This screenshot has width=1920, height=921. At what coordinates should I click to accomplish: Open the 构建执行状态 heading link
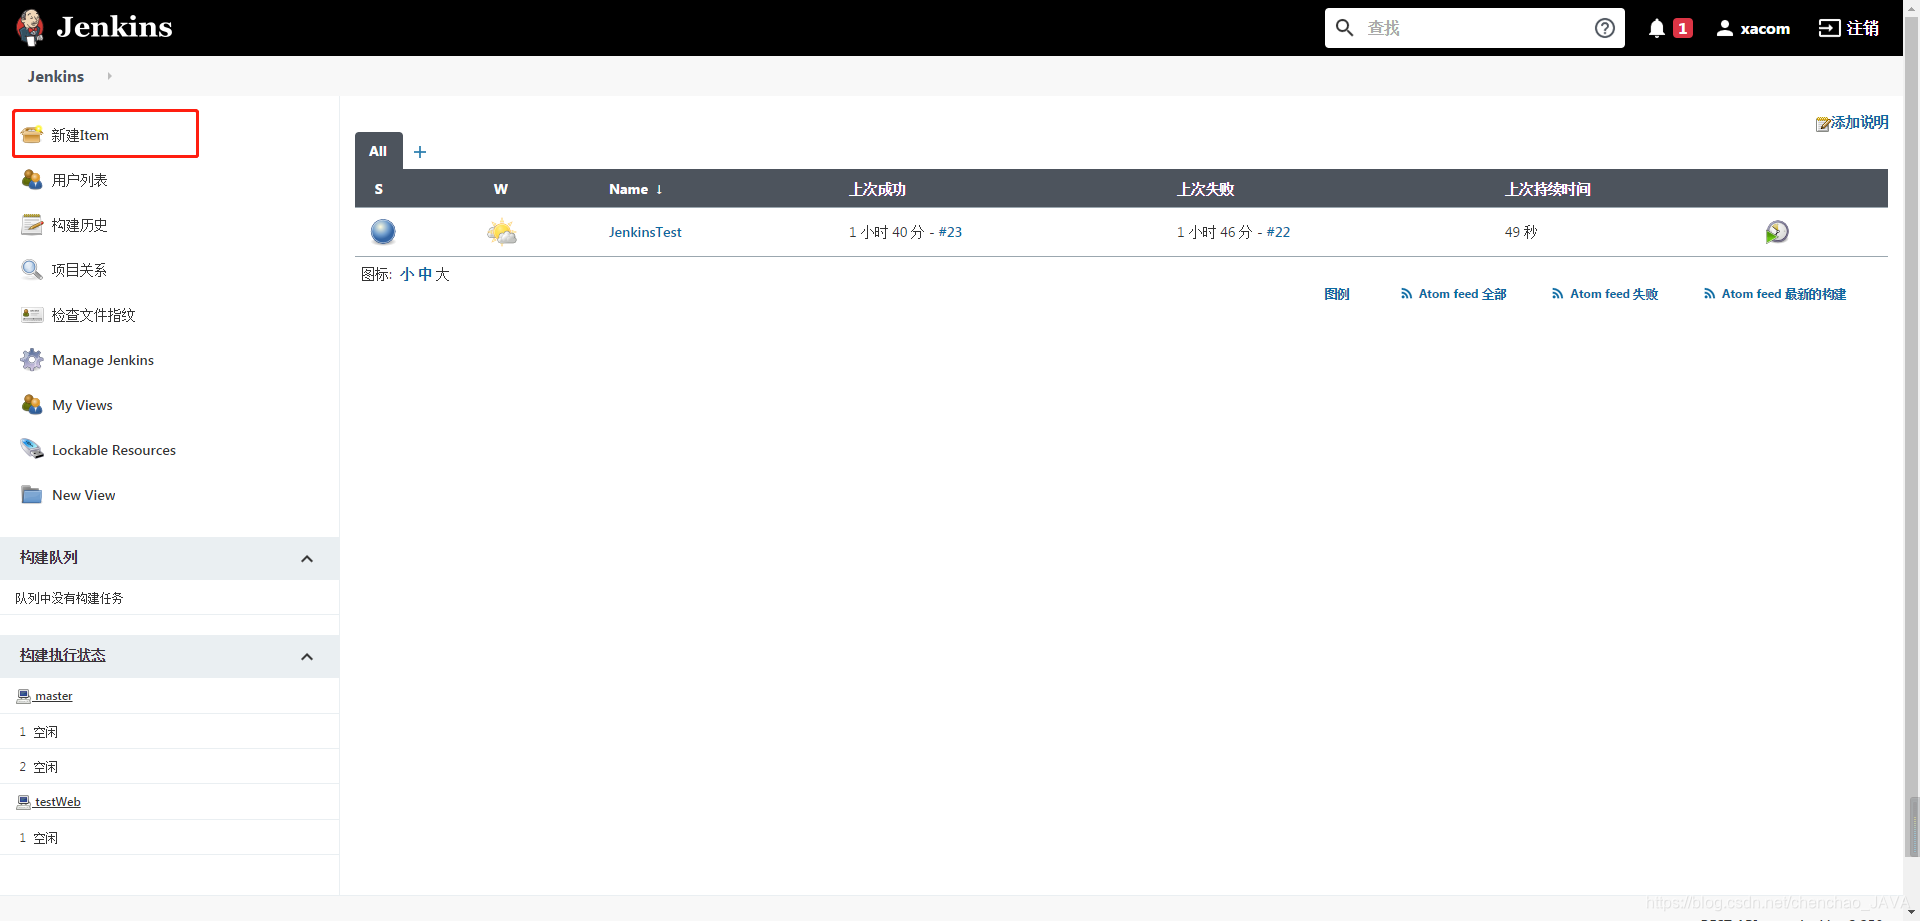tap(63, 655)
